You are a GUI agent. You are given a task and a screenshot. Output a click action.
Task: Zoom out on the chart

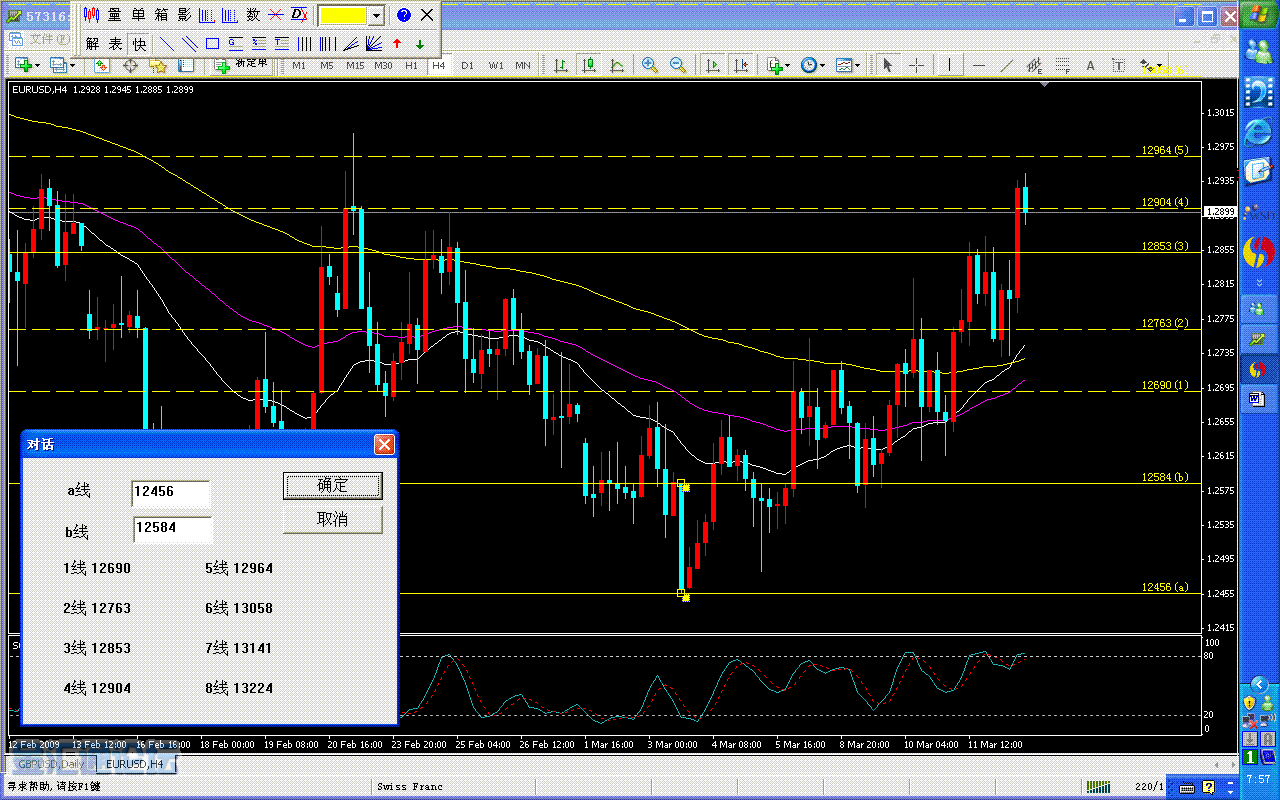pyautogui.click(x=678, y=65)
